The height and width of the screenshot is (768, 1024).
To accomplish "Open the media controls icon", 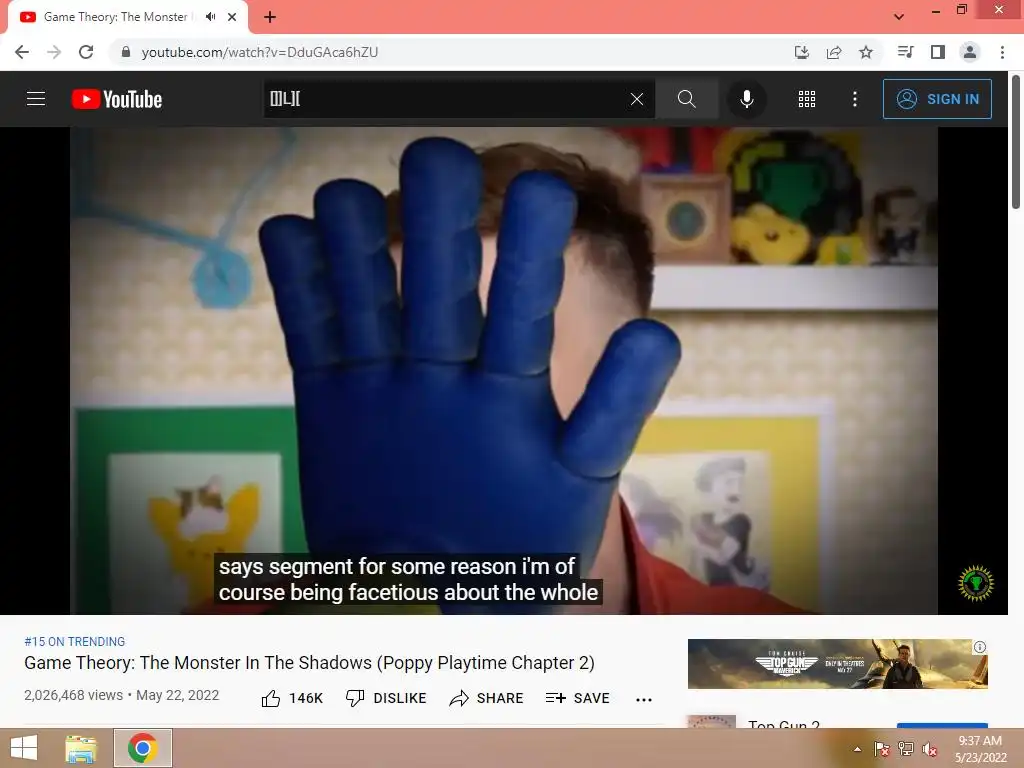I will point(905,52).
